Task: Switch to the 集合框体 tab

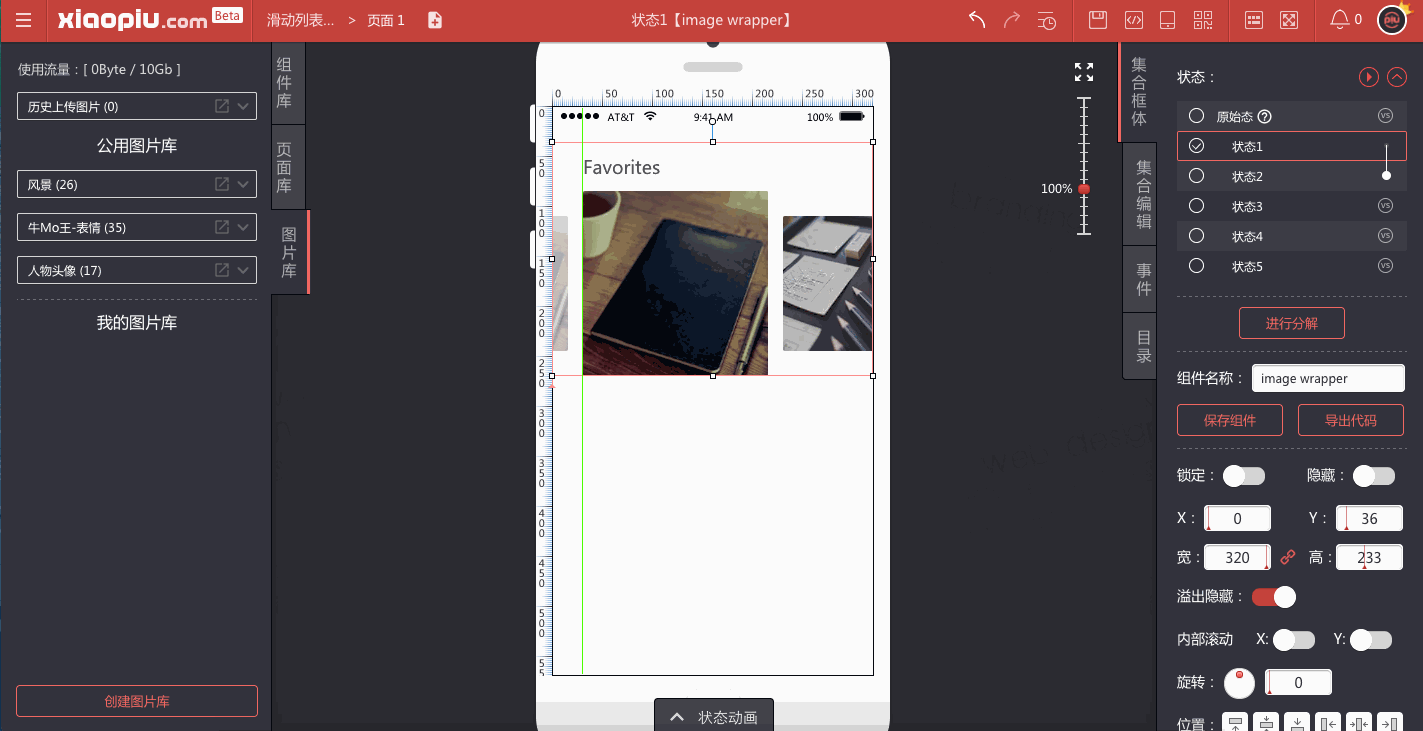Action: pyautogui.click(x=1138, y=92)
